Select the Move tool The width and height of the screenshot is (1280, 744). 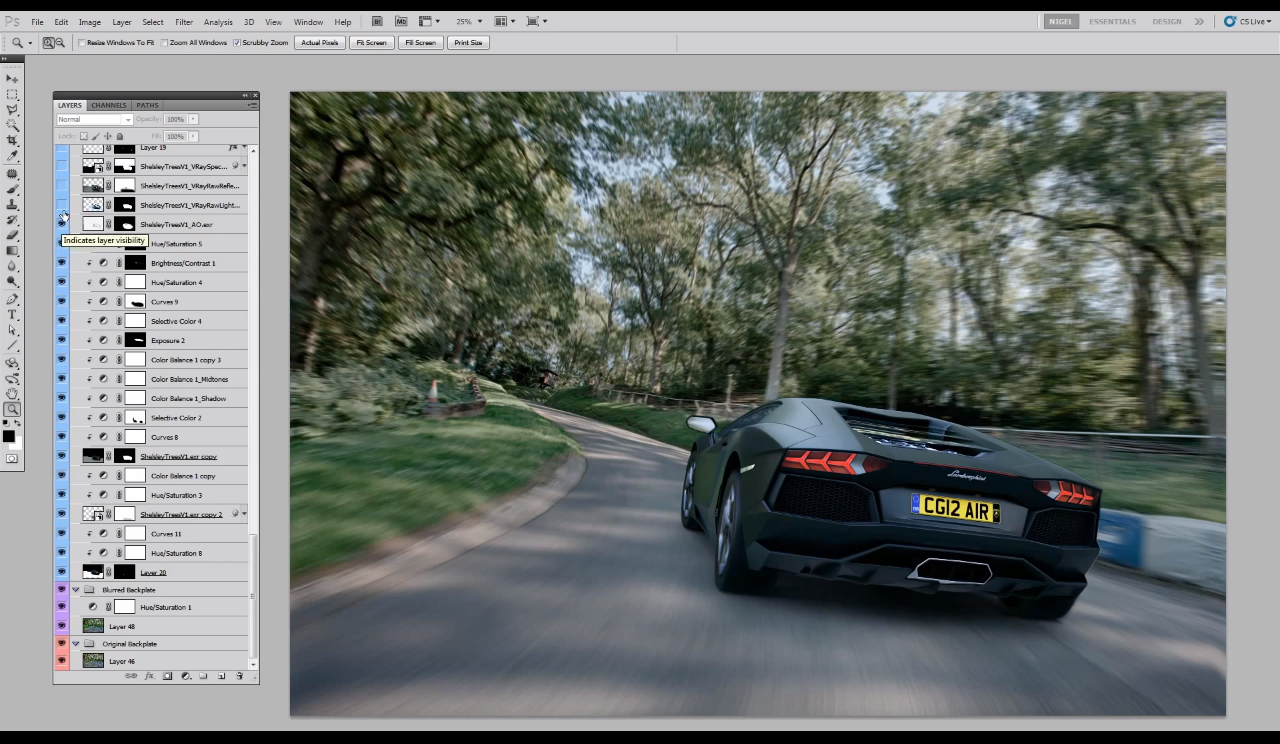(12, 78)
